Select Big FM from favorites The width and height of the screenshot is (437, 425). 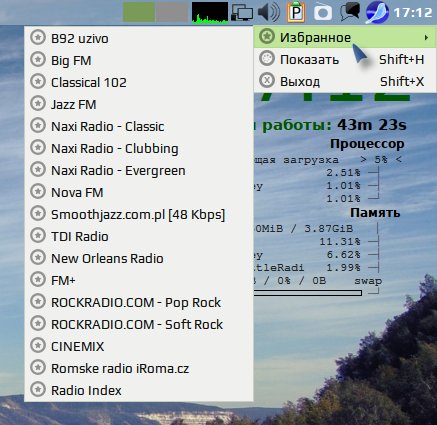[139, 60]
